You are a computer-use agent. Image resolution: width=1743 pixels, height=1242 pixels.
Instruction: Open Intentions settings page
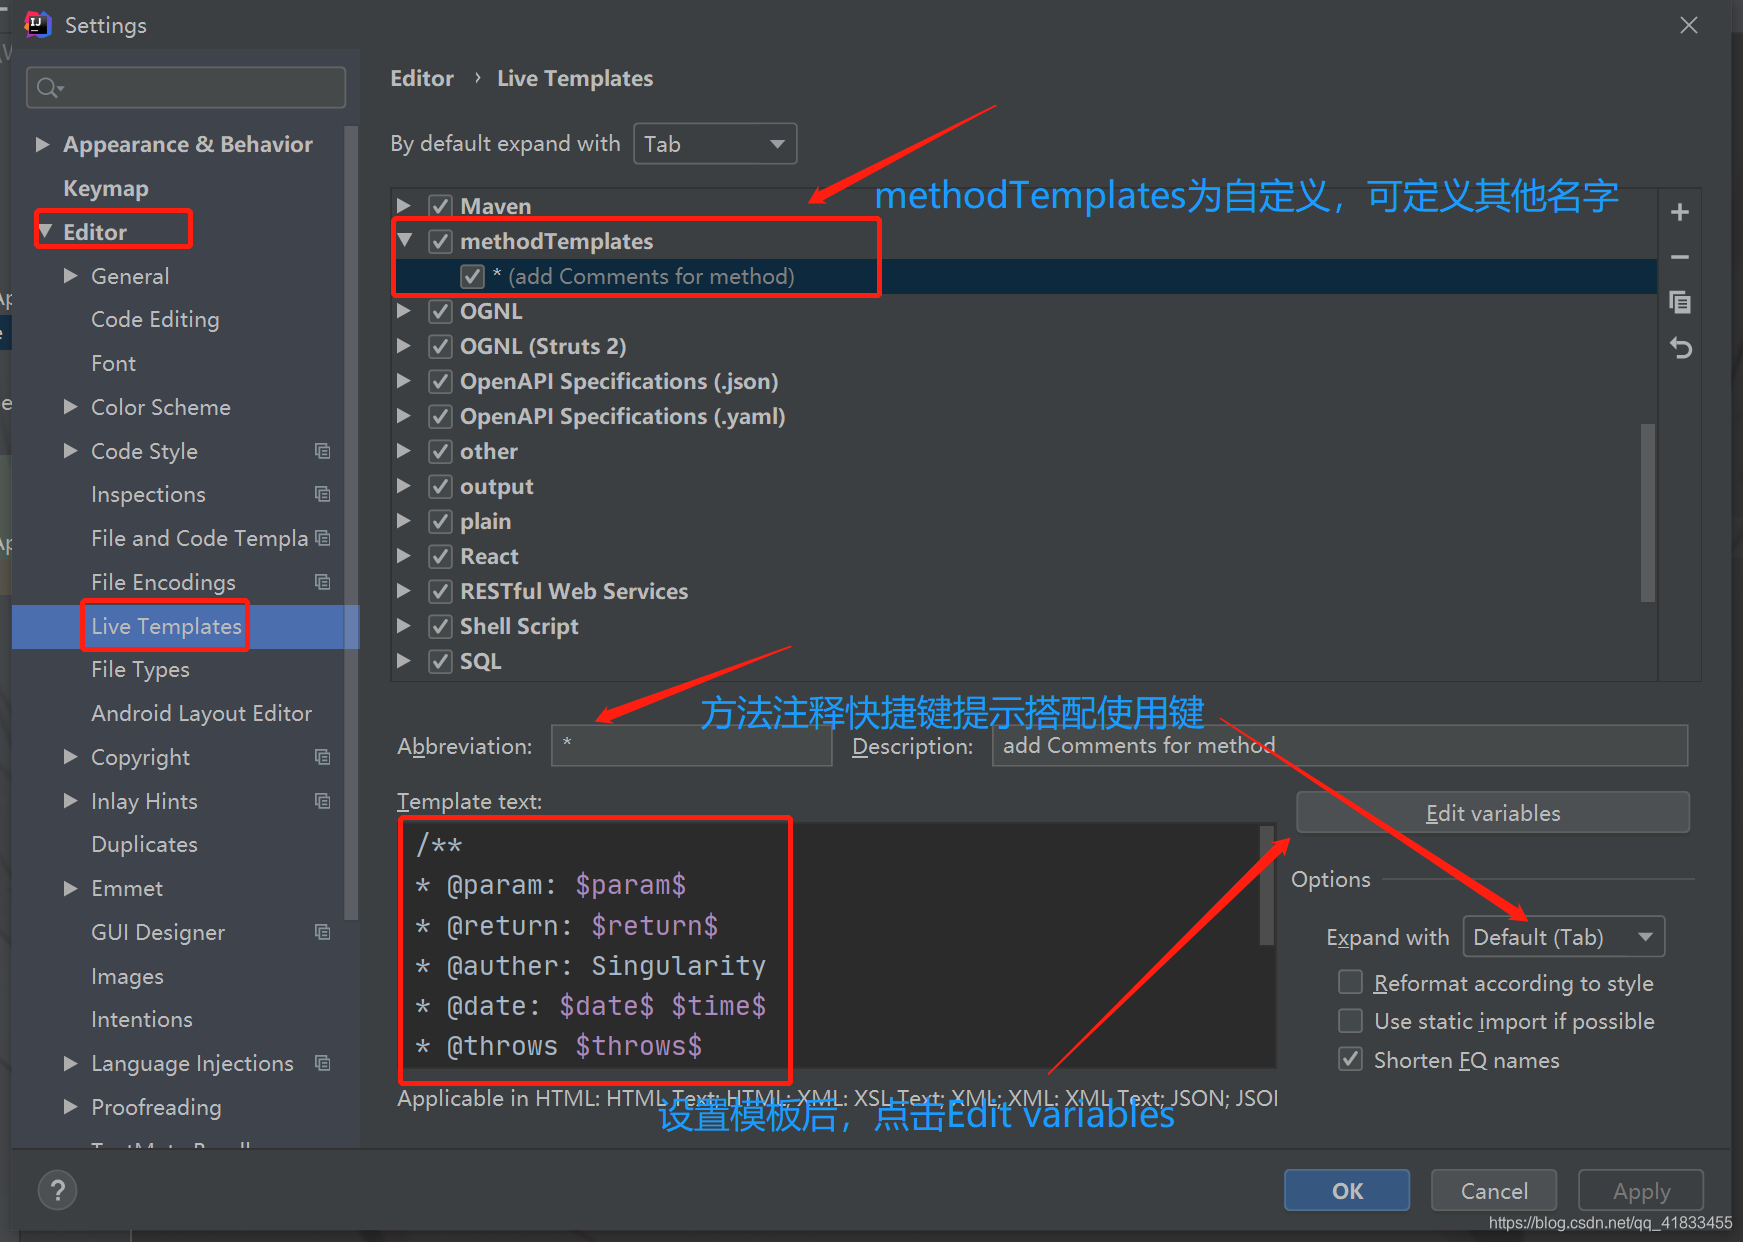click(142, 1019)
